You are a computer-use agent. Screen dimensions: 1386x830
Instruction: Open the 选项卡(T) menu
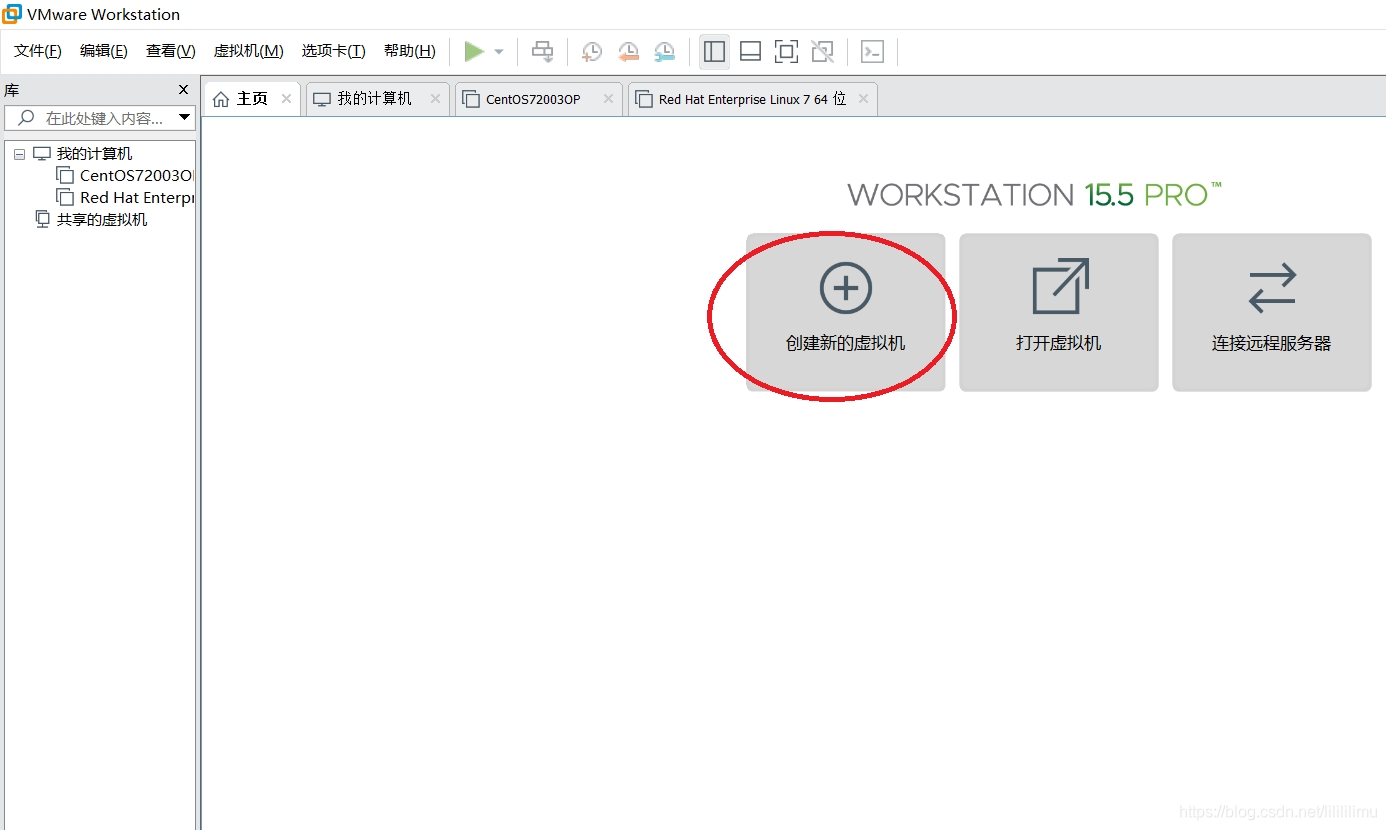(x=334, y=51)
